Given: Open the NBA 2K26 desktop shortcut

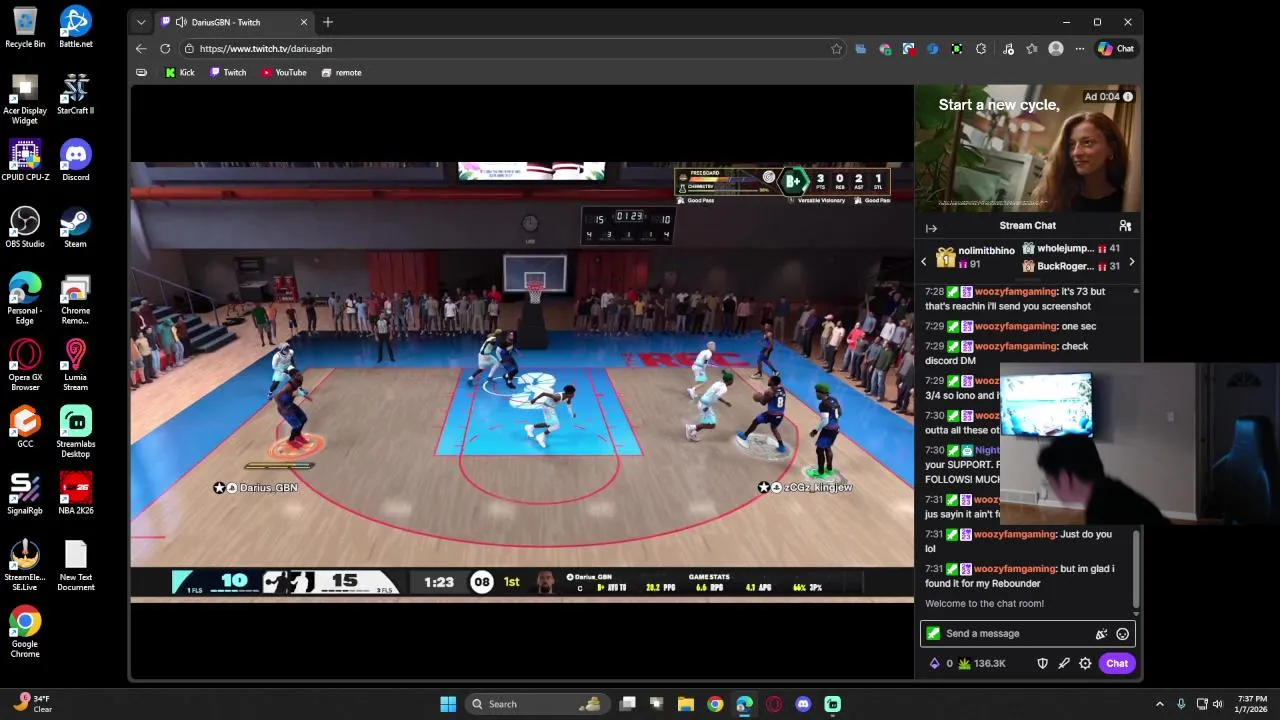Looking at the screenshot, I should coord(75,494).
